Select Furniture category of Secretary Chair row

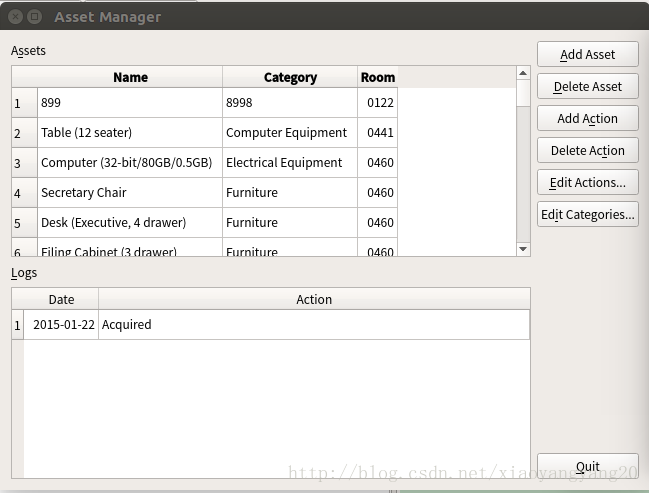[x=290, y=193]
